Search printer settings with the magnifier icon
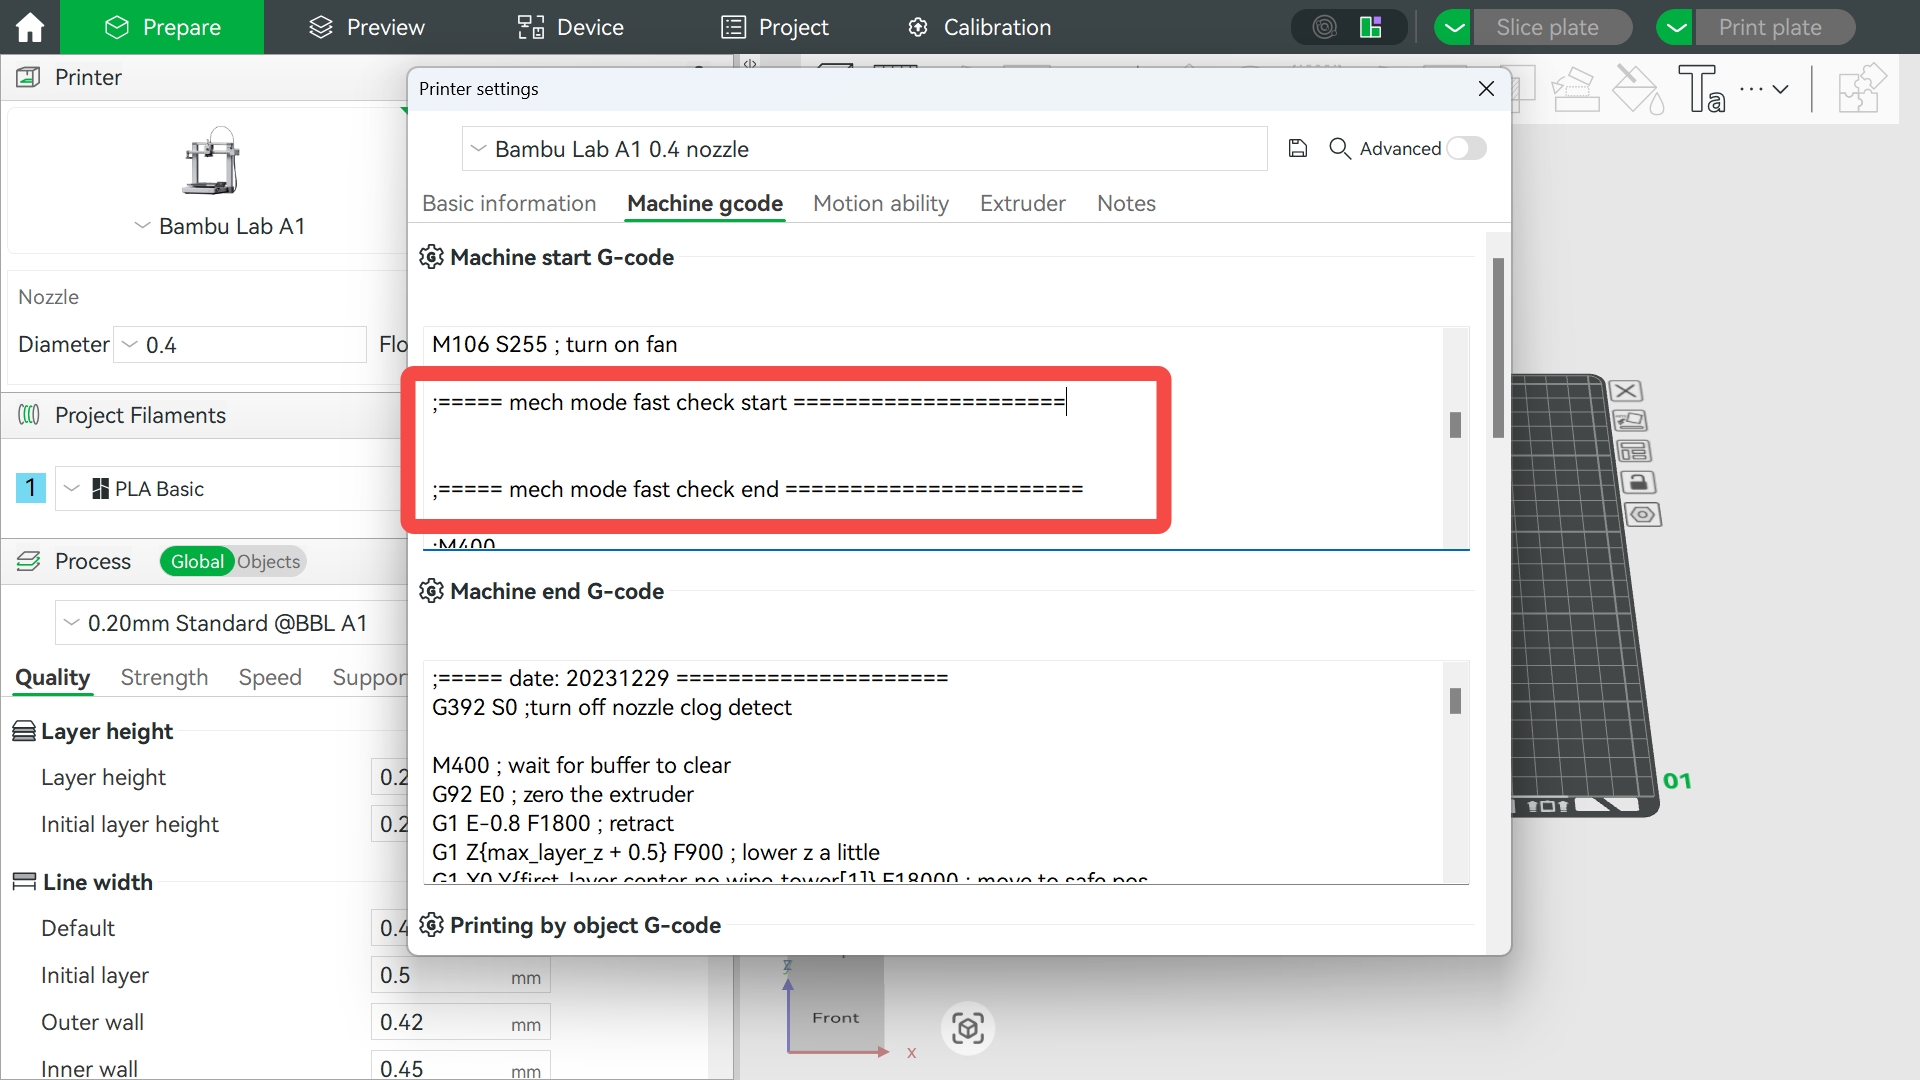Screen dimensions: 1920x1080 (1340, 149)
